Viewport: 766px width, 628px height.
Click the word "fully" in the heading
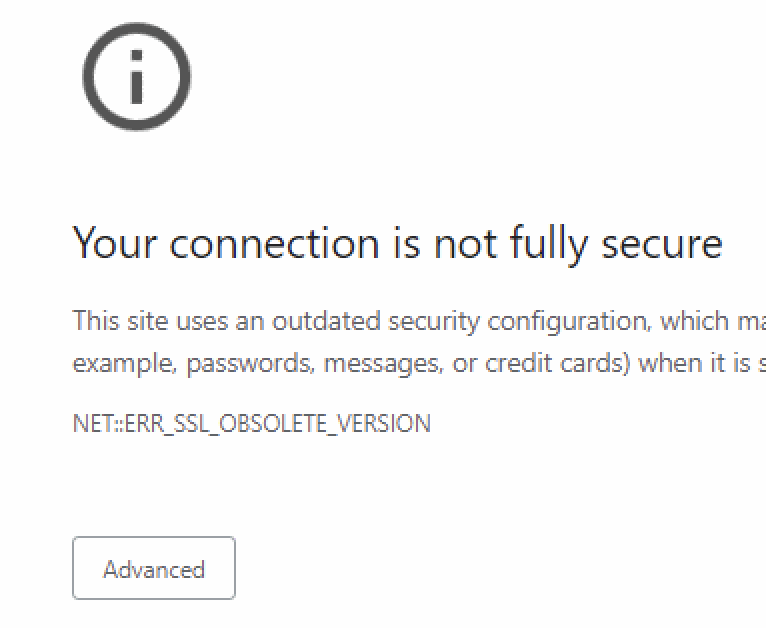coord(549,244)
